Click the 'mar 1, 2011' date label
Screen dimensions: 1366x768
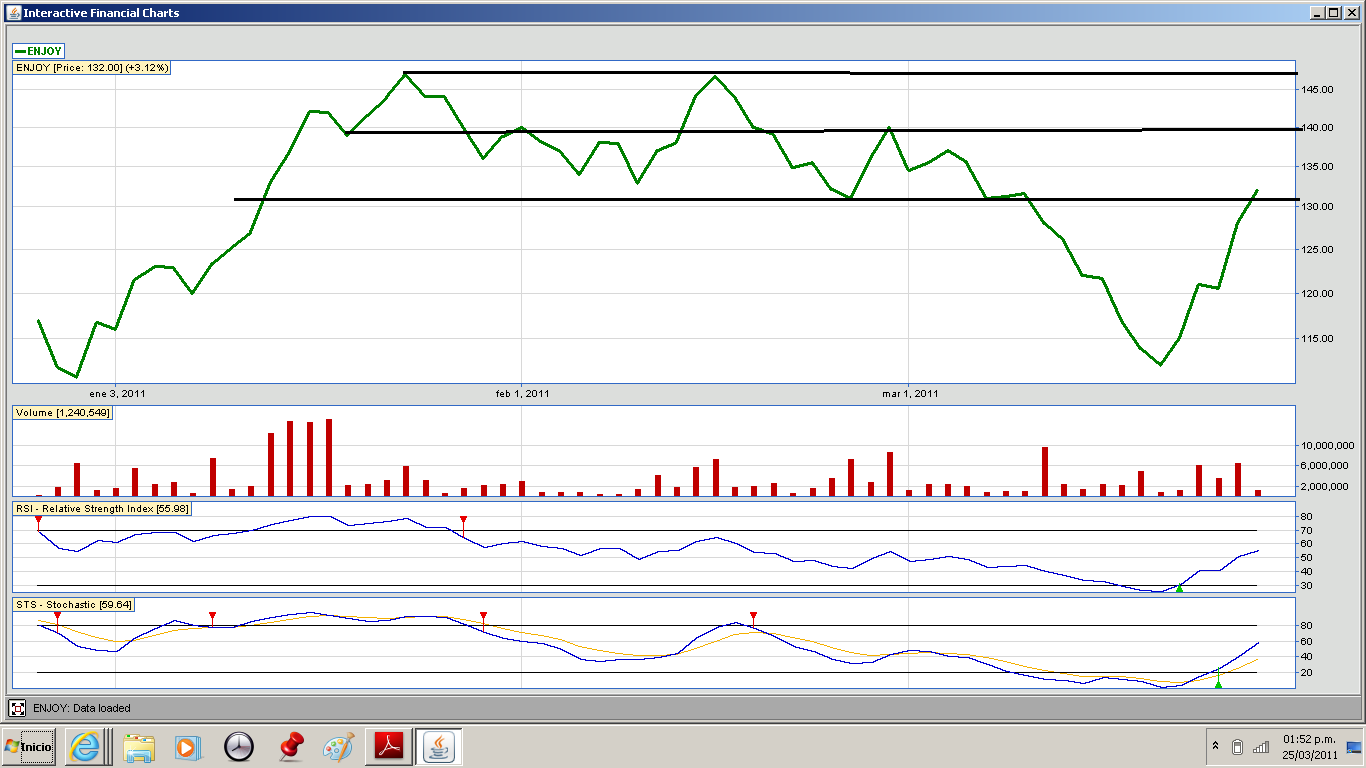(x=910, y=393)
